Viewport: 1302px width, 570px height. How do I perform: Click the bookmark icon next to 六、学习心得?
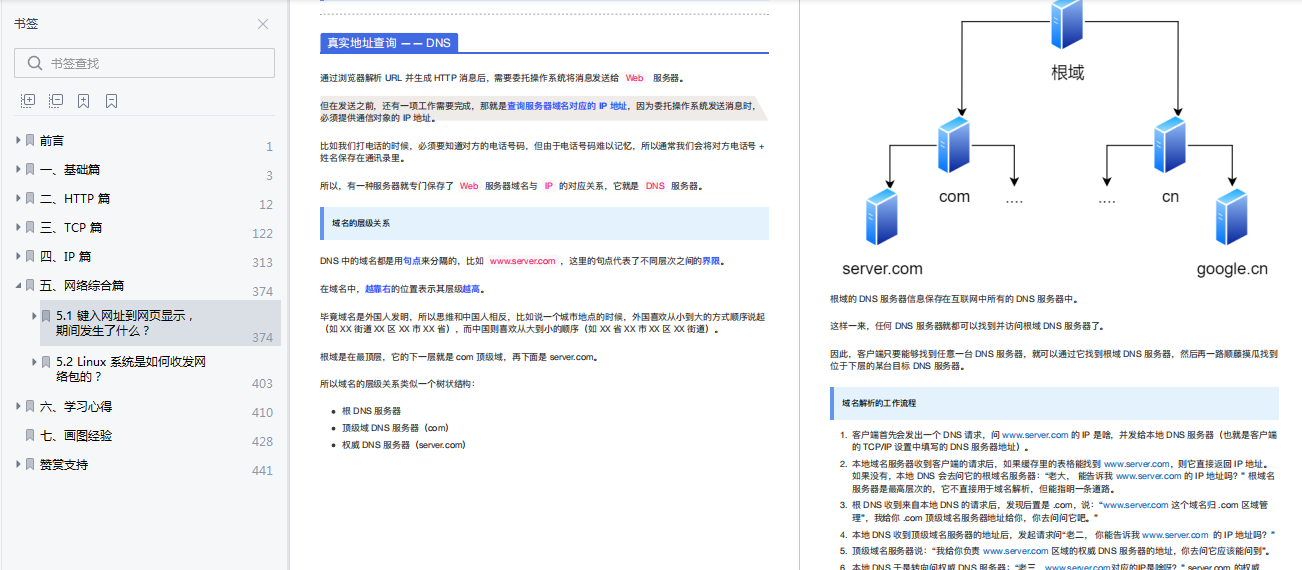click(31, 407)
